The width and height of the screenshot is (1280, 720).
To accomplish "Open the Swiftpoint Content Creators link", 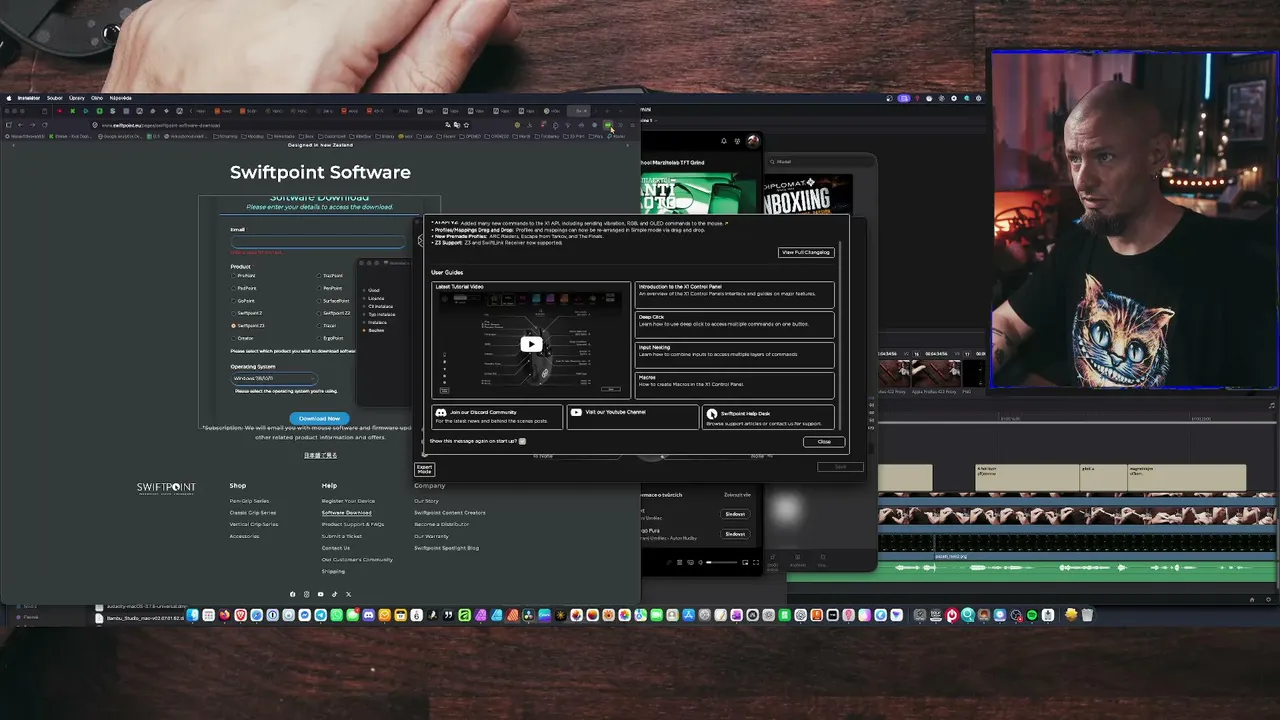I will 450,512.
